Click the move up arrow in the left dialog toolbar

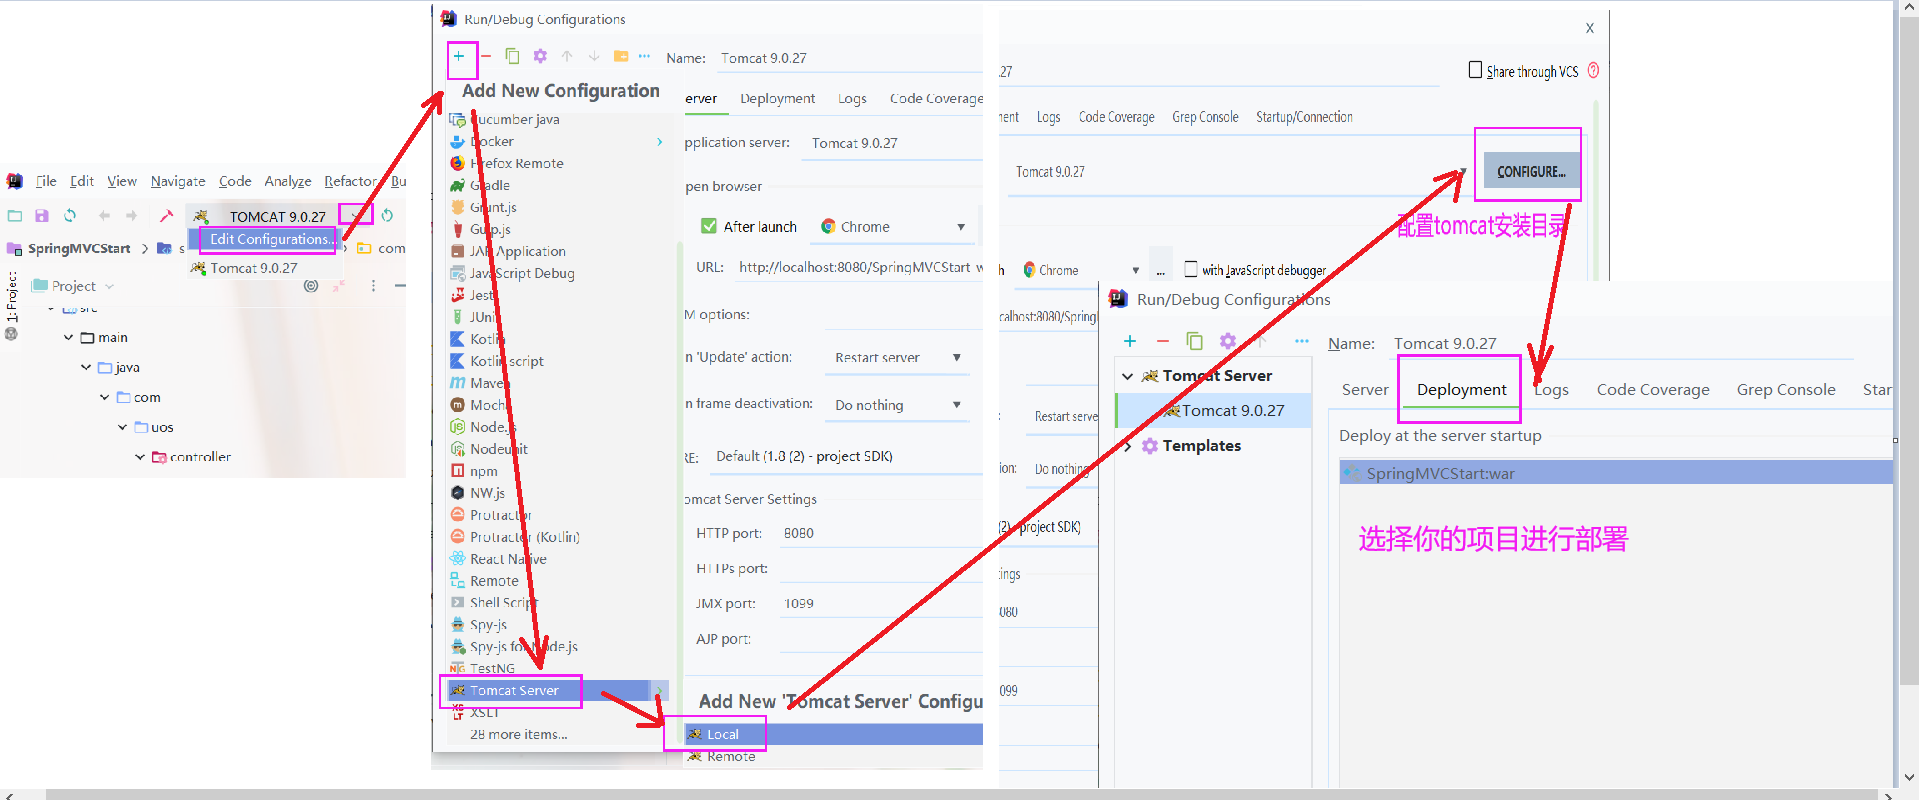coord(567,56)
